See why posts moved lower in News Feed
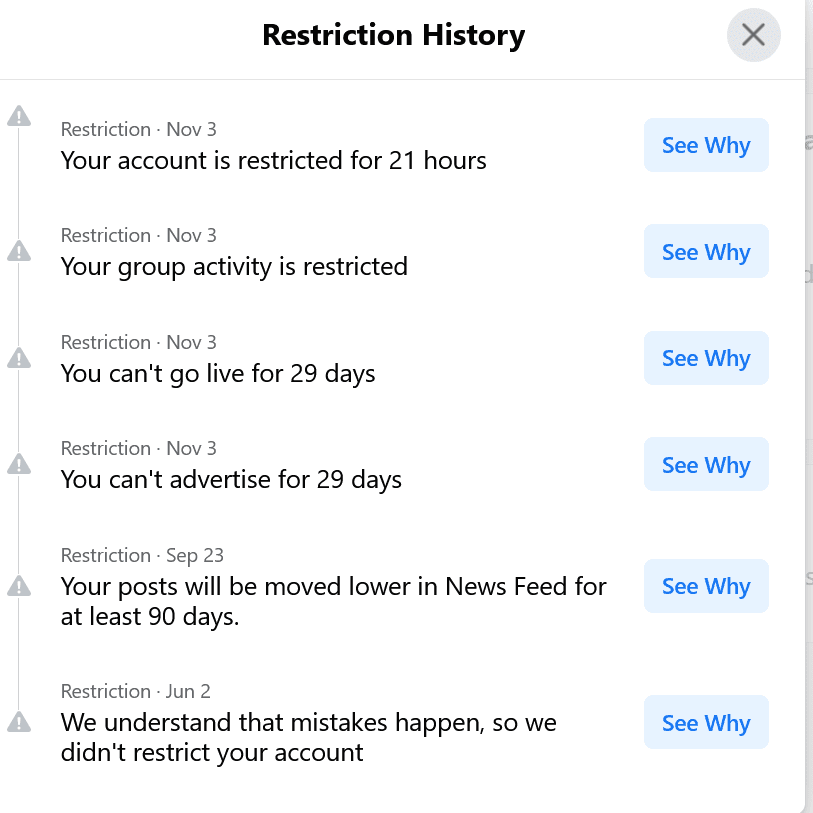 point(706,586)
